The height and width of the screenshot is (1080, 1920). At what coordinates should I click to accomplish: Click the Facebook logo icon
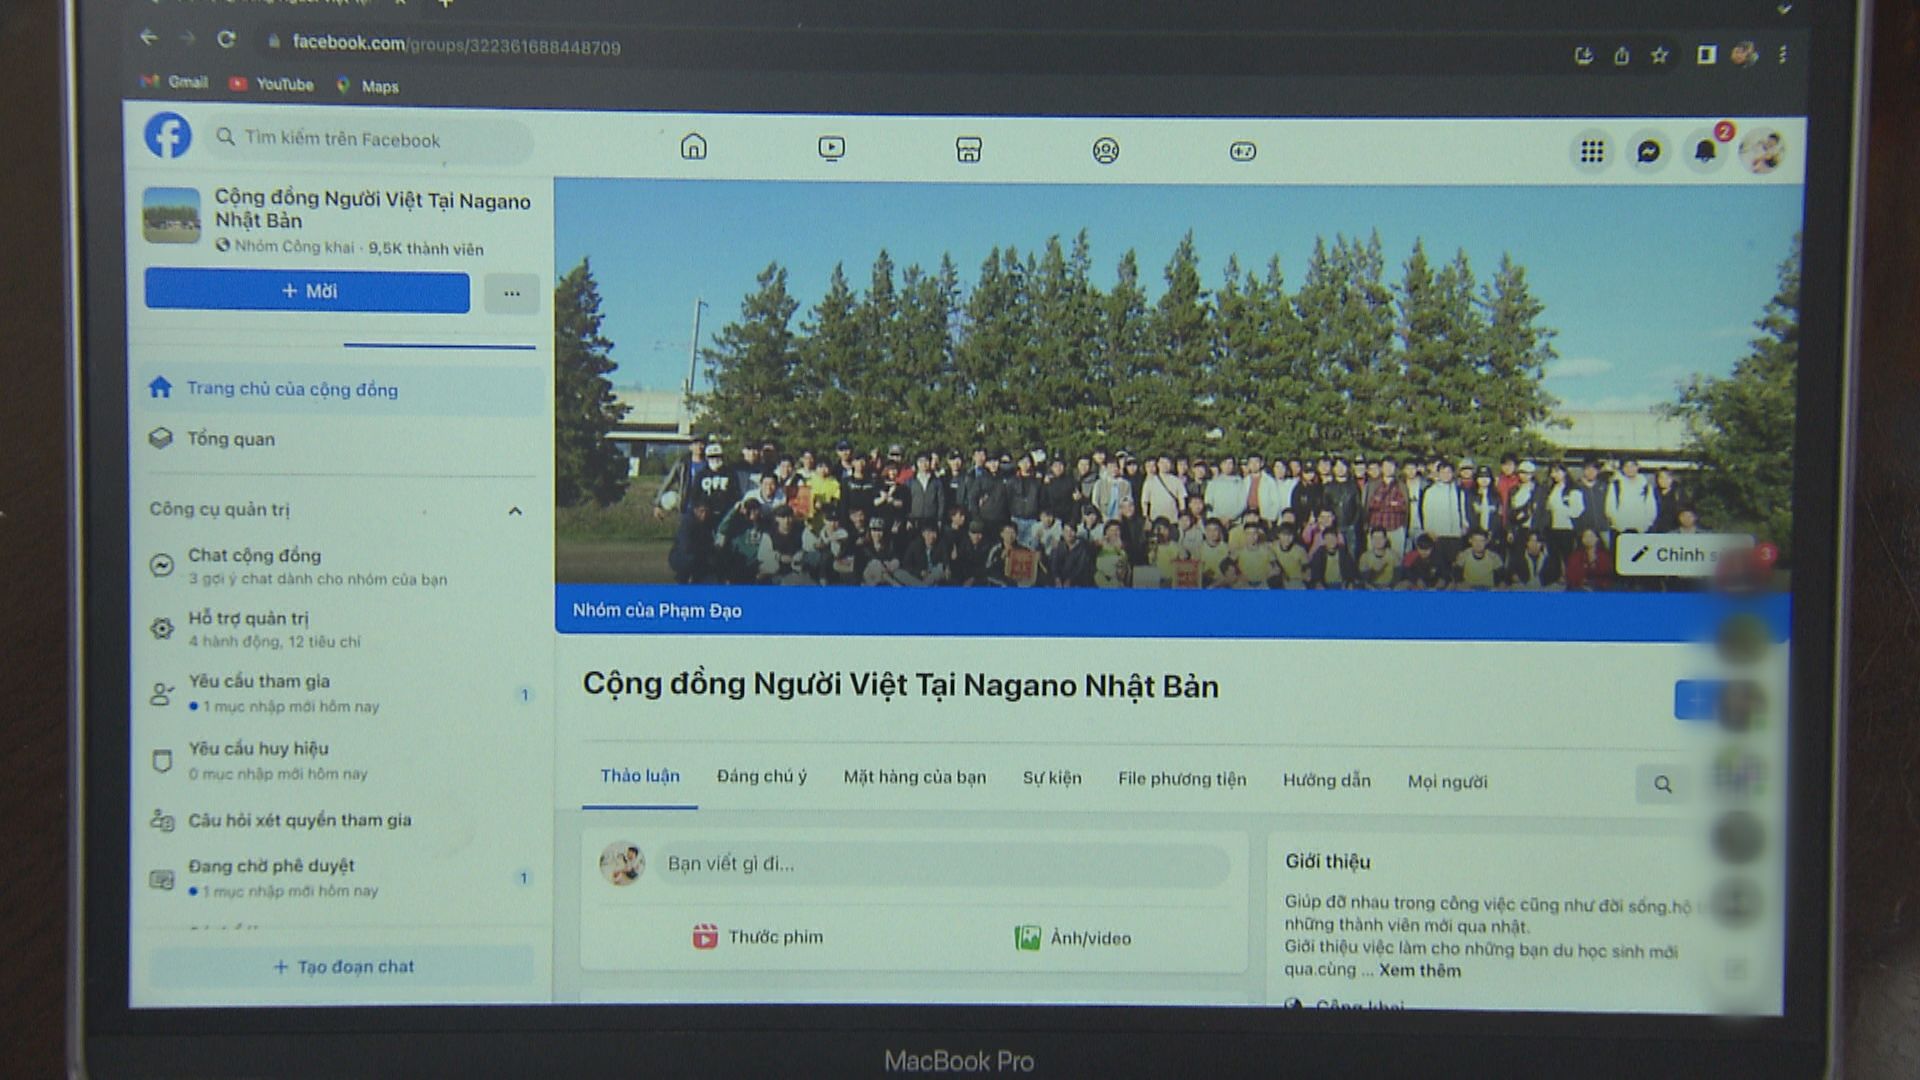click(x=168, y=135)
